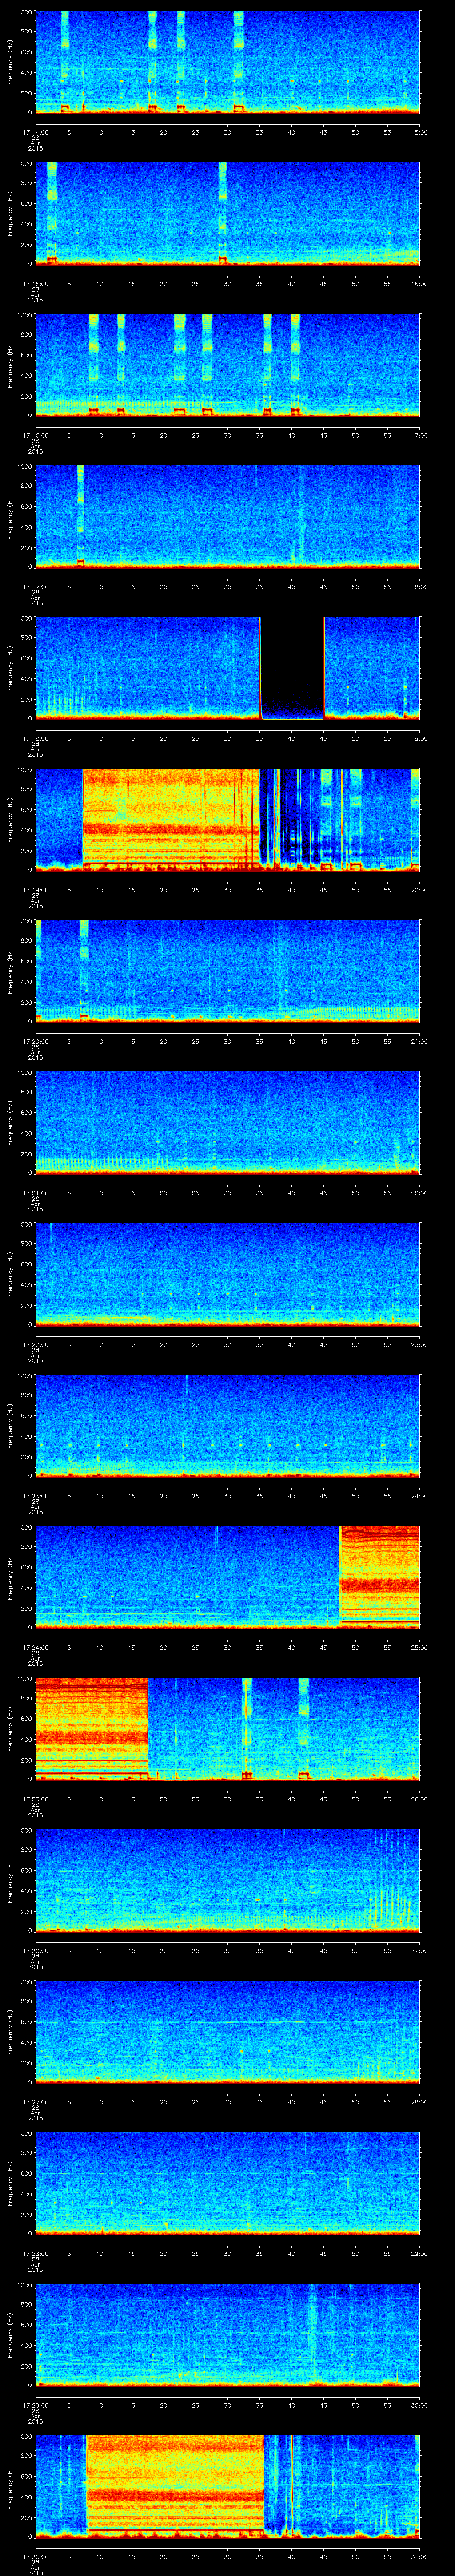Click the '15:00' end time label
The width and height of the screenshot is (455, 2576).
coord(420,132)
